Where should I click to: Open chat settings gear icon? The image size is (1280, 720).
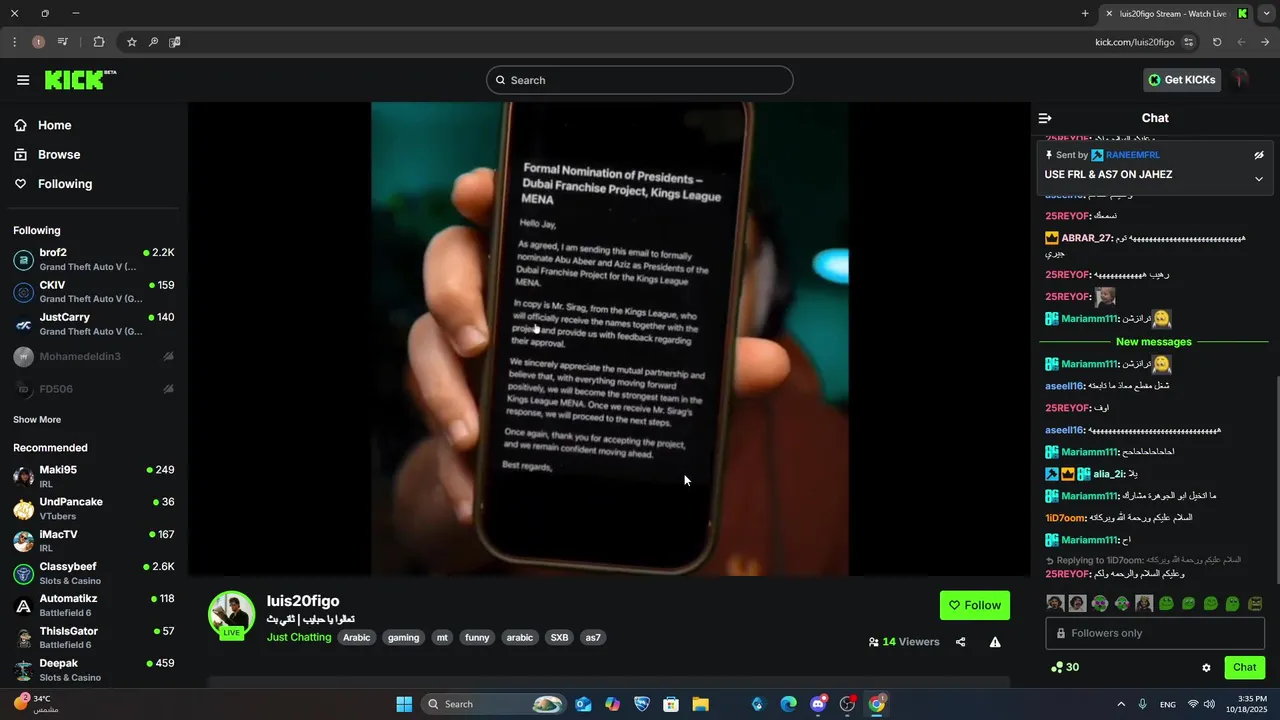(x=1206, y=667)
